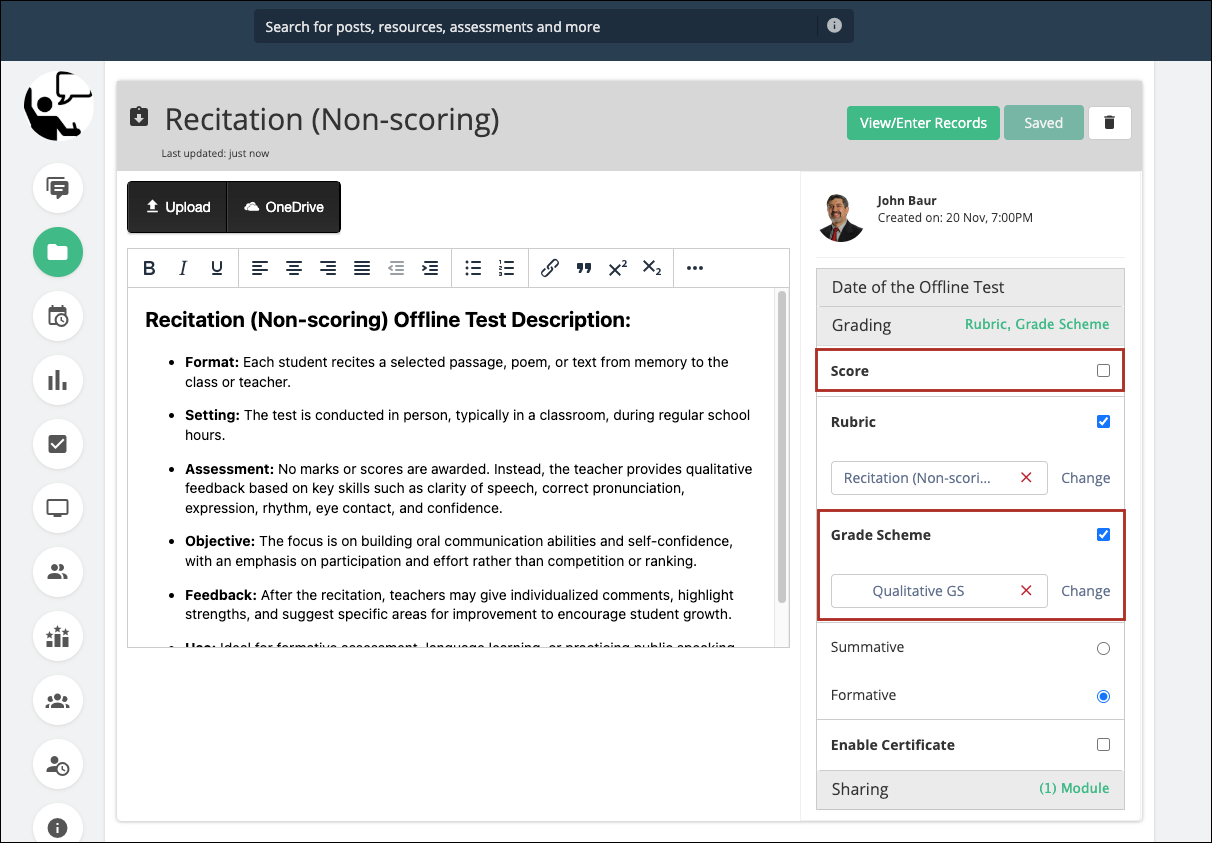The width and height of the screenshot is (1212, 843).
Task: Delete the offline test with the trash icon
Action: pyautogui.click(x=1109, y=123)
